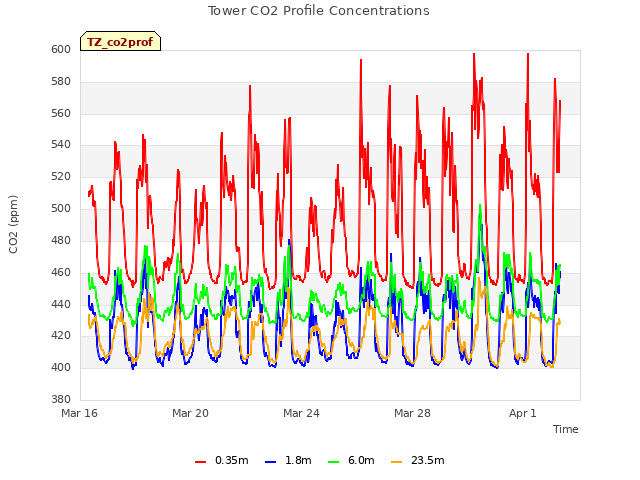Image resolution: width=640 pixels, height=480 pixels.
Task: Click the TZ_co2prof label tag
Action: tap(120, 42)
